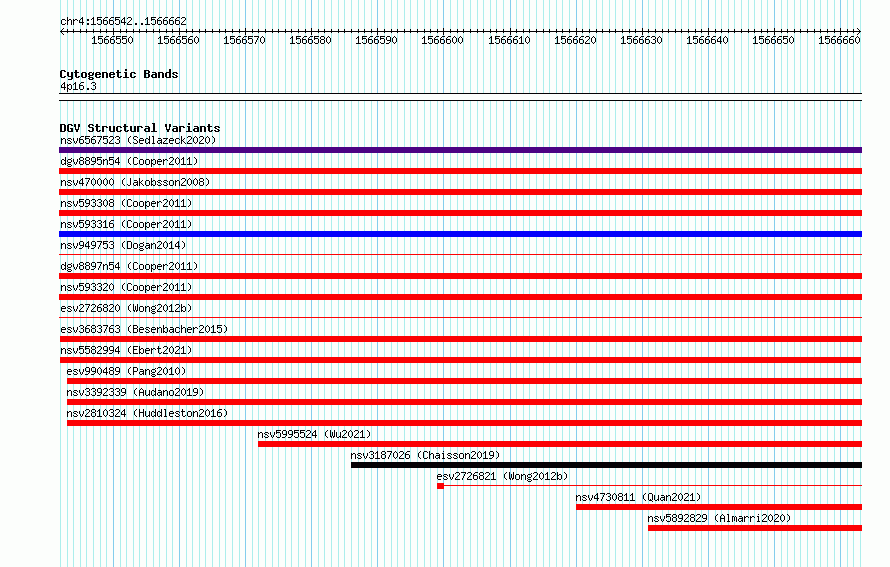Open nsv470000 (Jakobsson2008) variant label
Screen dimensions: 890x567
[135, 182]
